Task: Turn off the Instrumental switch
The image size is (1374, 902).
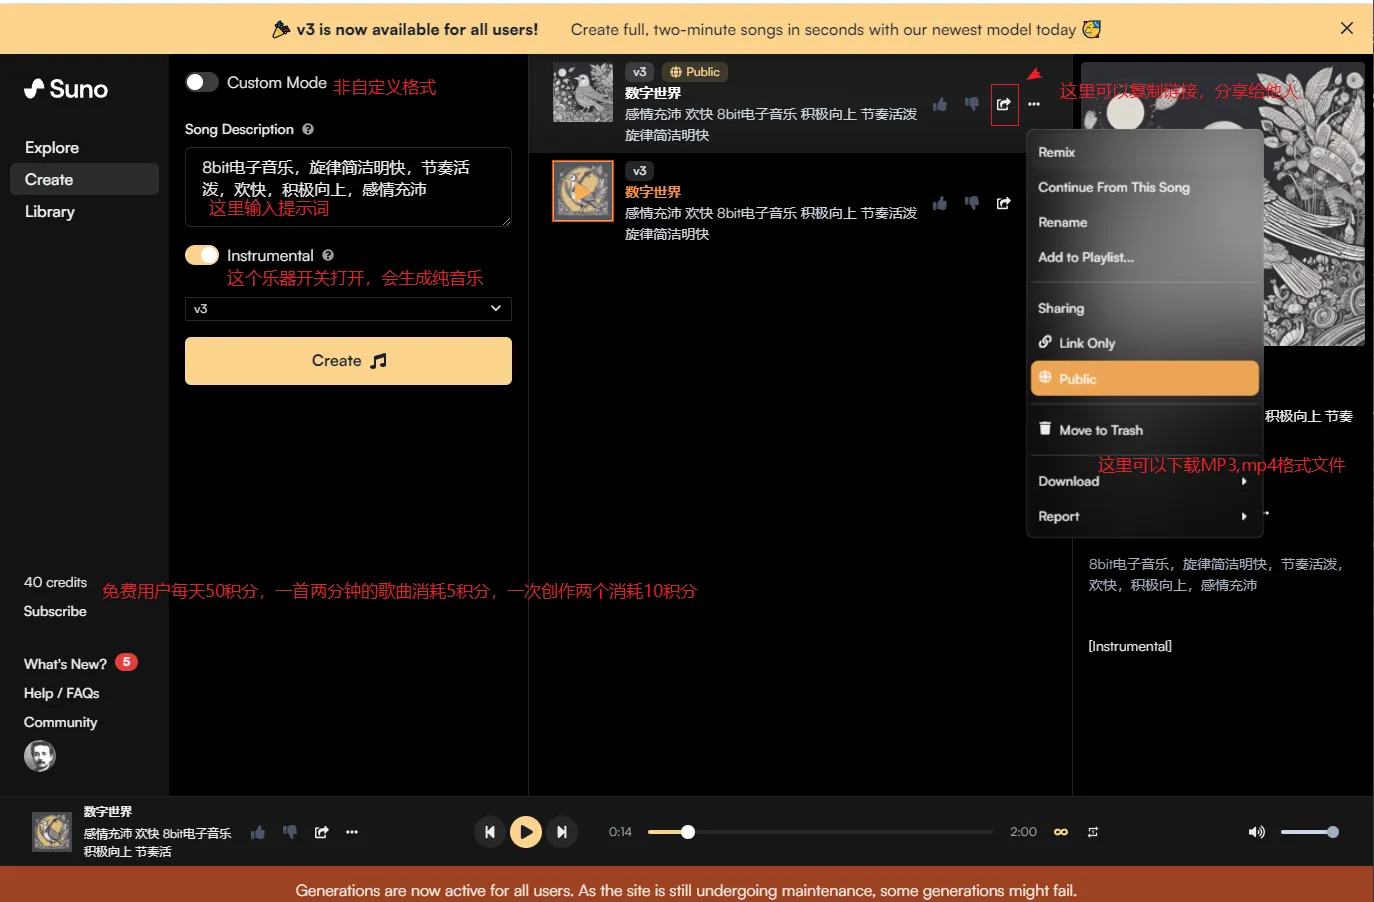Action: (202, 255)
